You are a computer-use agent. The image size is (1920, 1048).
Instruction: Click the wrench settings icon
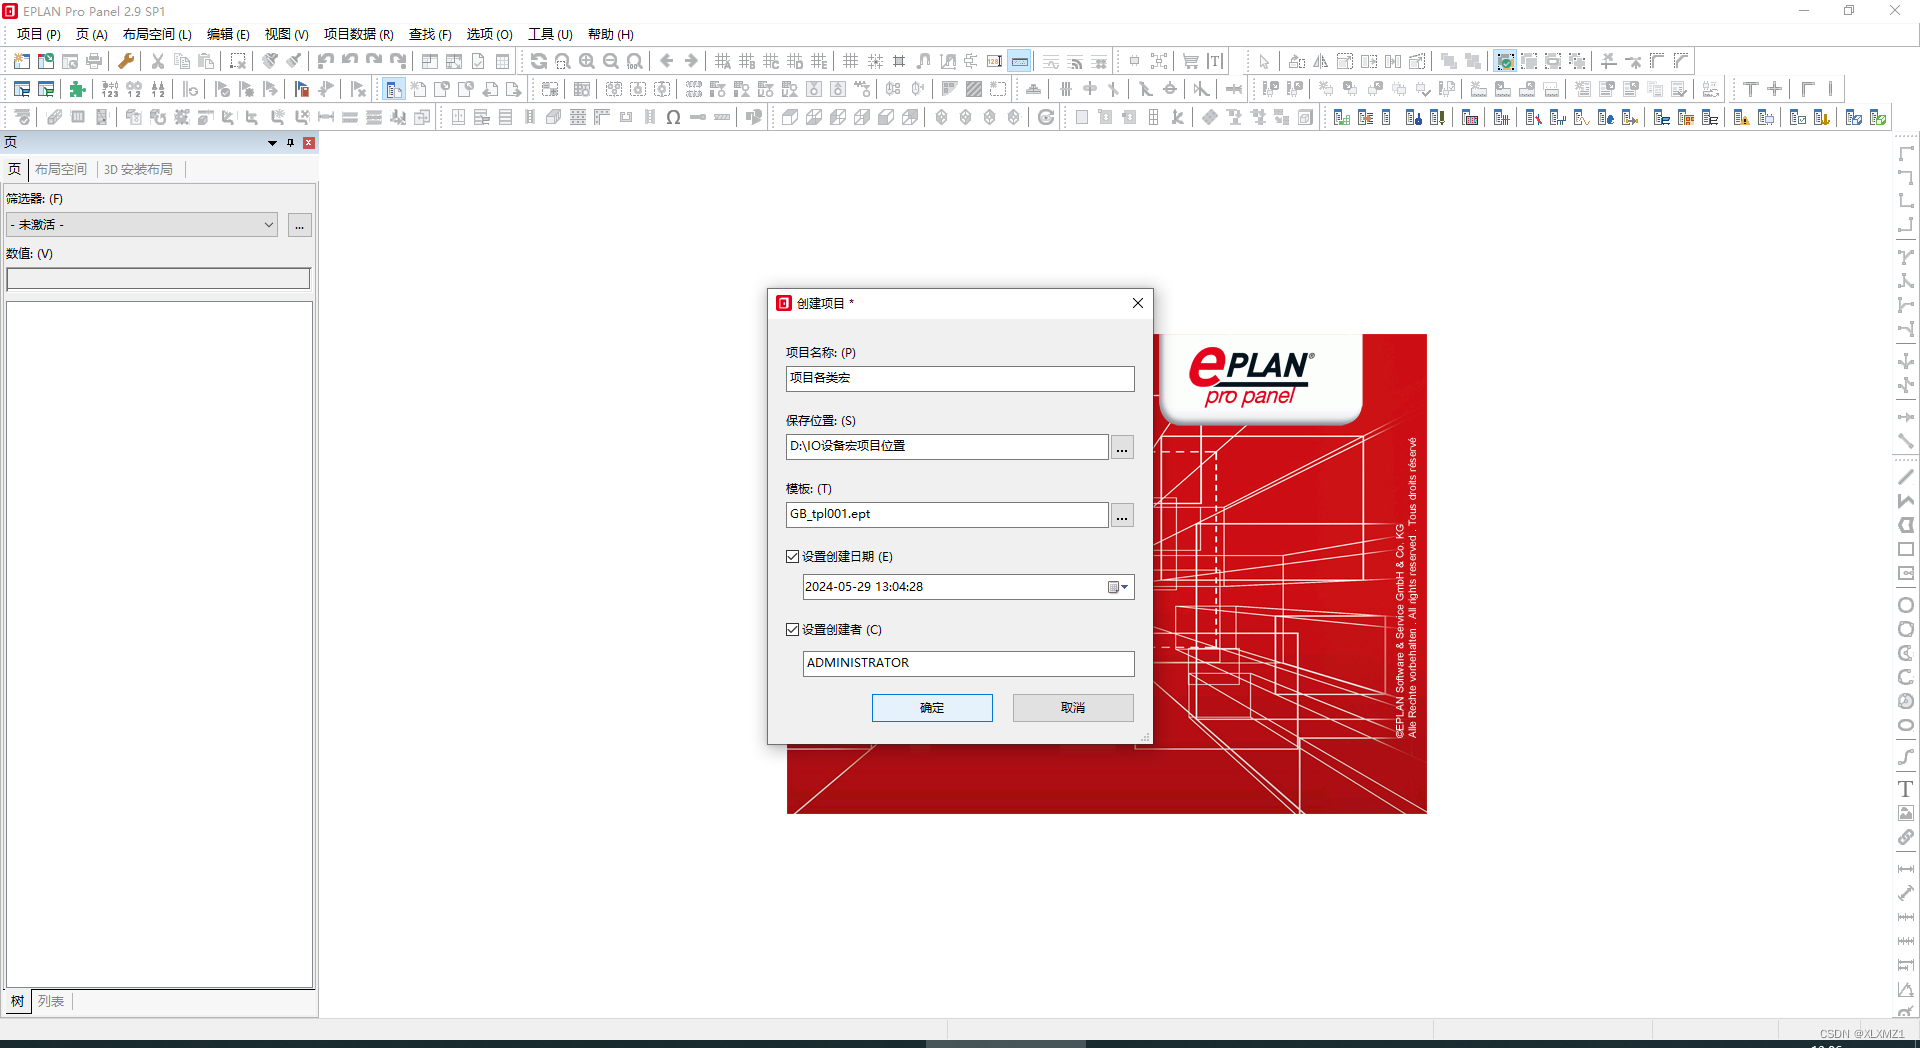point(126,61)
